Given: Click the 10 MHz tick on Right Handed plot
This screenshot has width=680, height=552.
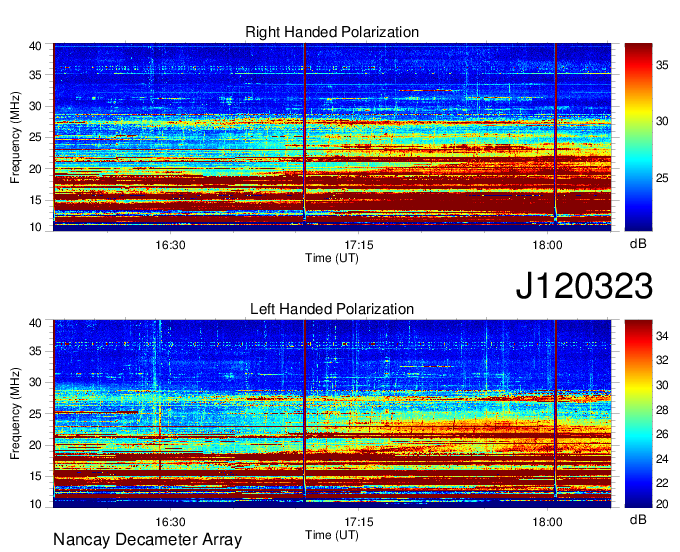Looking at the screenshot, I should coord(35,227).
